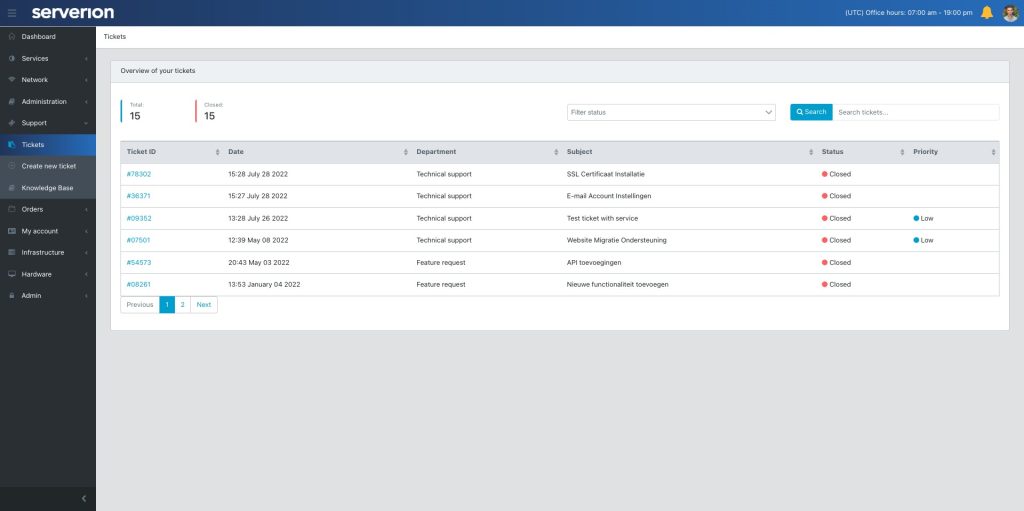
Task: Open the Filter status dropdown
Action: pos(671,112)
